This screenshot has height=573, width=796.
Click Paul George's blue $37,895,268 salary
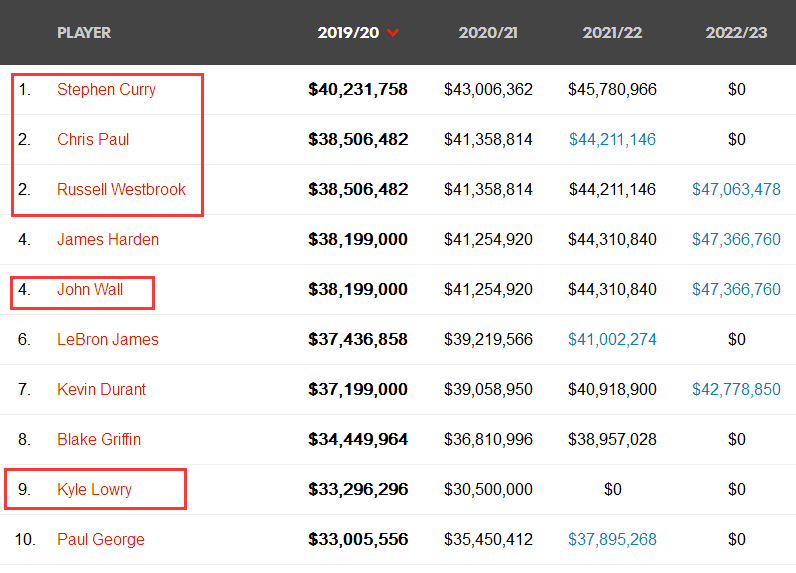tap(612, 539)
